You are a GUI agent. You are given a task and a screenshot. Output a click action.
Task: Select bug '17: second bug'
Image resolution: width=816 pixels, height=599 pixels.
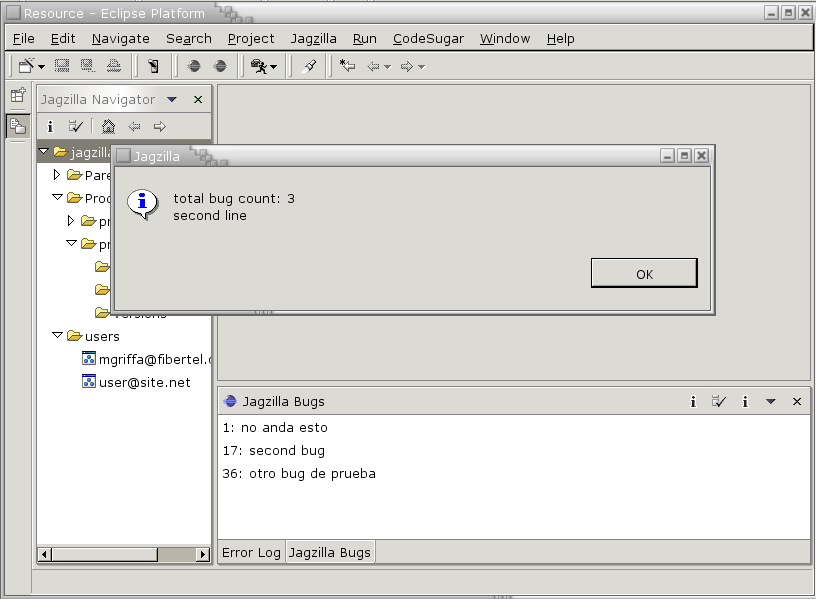click(x=274, y=451)
